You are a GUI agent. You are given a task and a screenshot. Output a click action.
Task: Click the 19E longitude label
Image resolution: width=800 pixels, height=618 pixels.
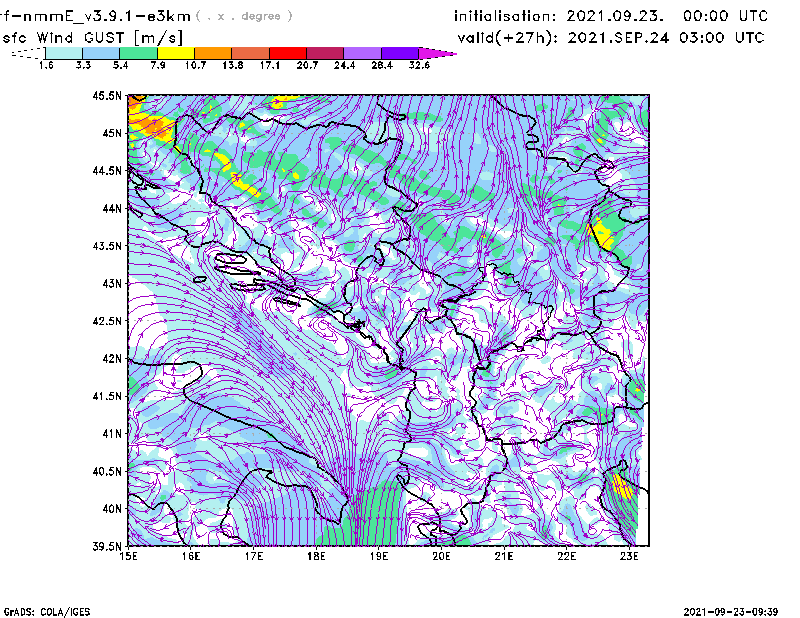(379, 556)
